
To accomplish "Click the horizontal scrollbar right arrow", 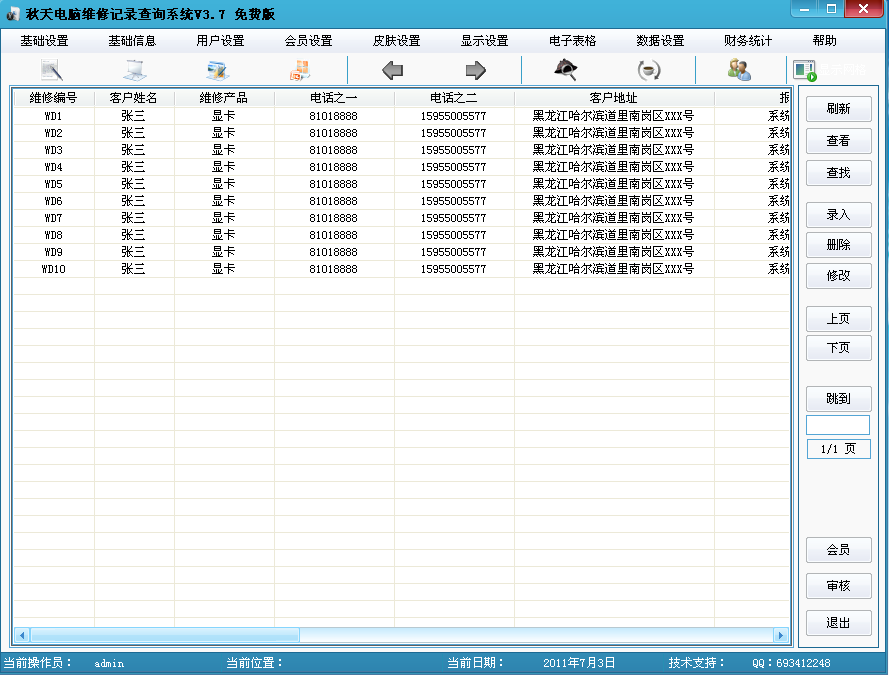I will point(781,635).
